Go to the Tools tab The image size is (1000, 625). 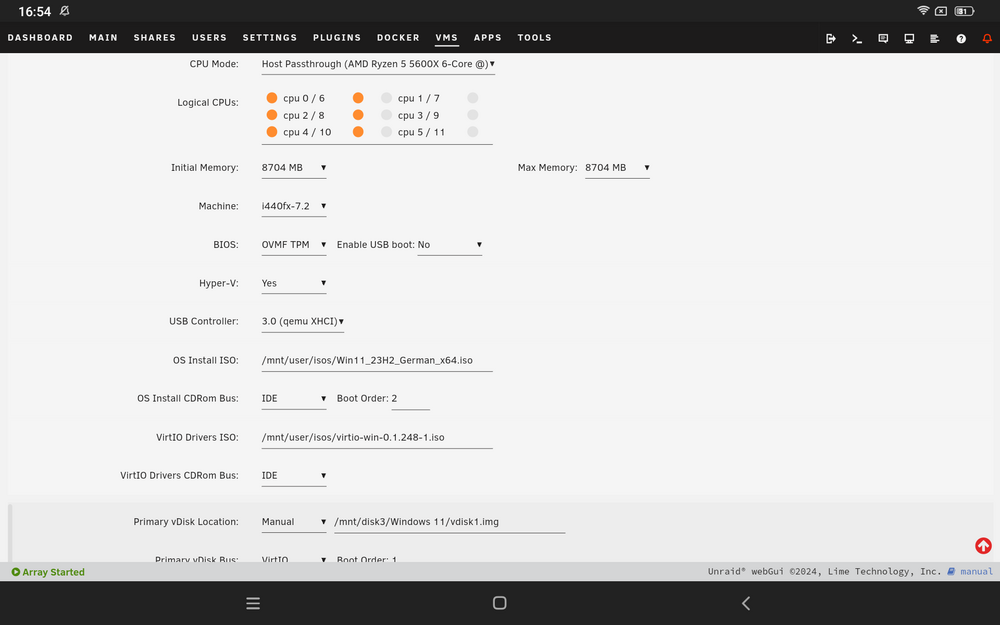[x=534, y=38]
